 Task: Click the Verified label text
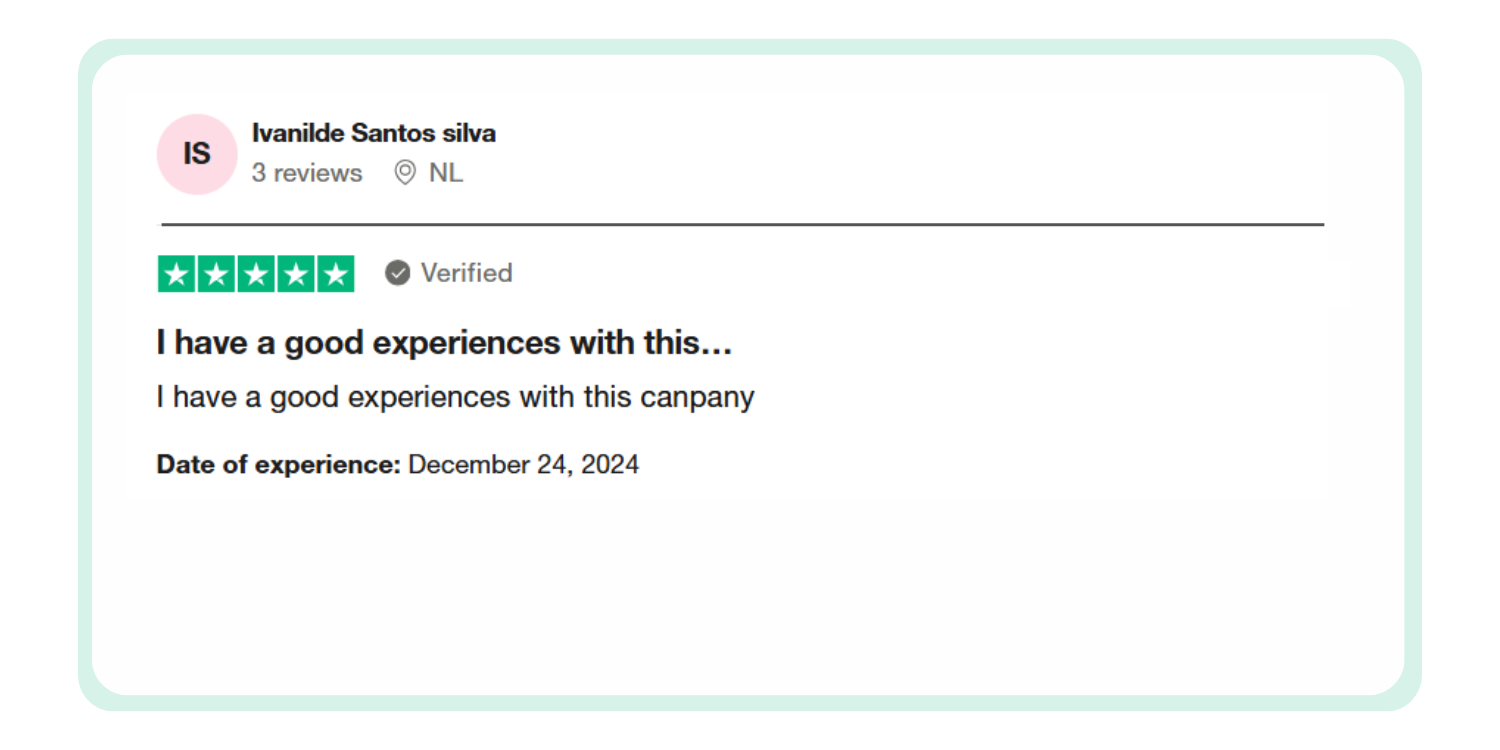tap(466, 273)
